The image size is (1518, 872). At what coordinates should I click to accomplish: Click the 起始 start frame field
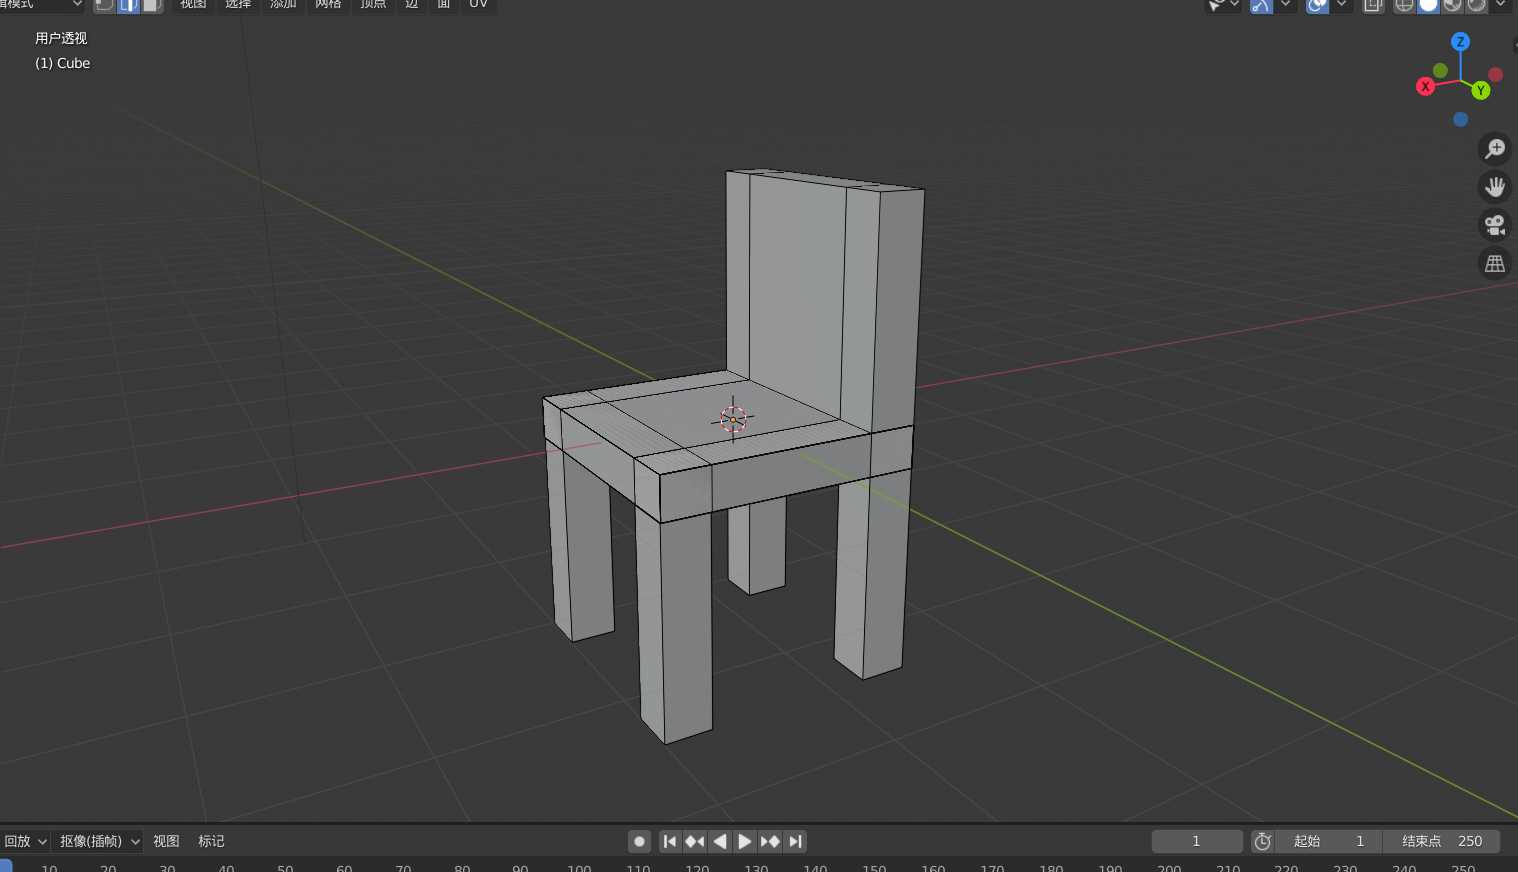point(1329,841)
